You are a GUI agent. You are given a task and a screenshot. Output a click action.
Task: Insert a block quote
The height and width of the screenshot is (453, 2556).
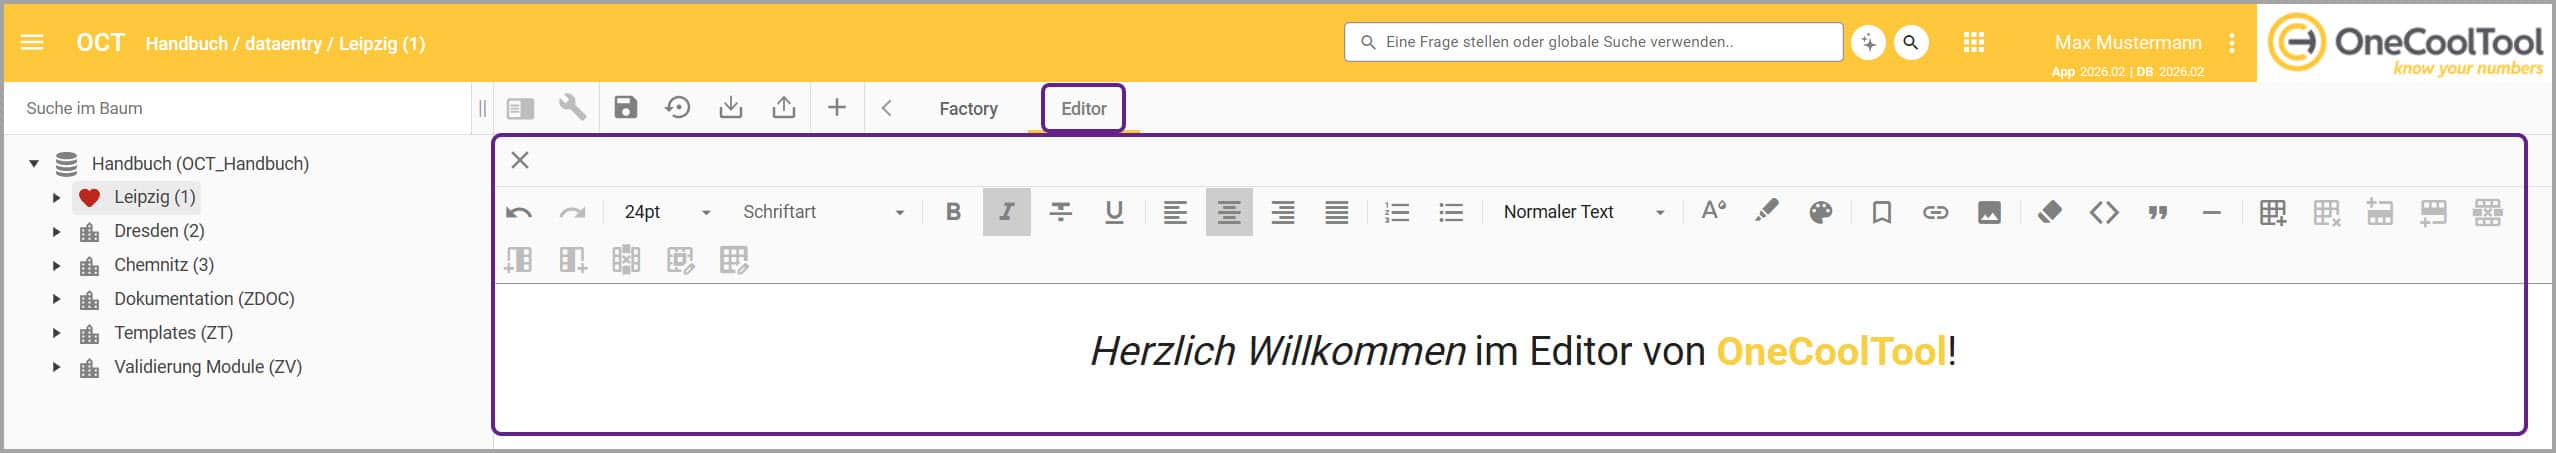[2158, 212]
